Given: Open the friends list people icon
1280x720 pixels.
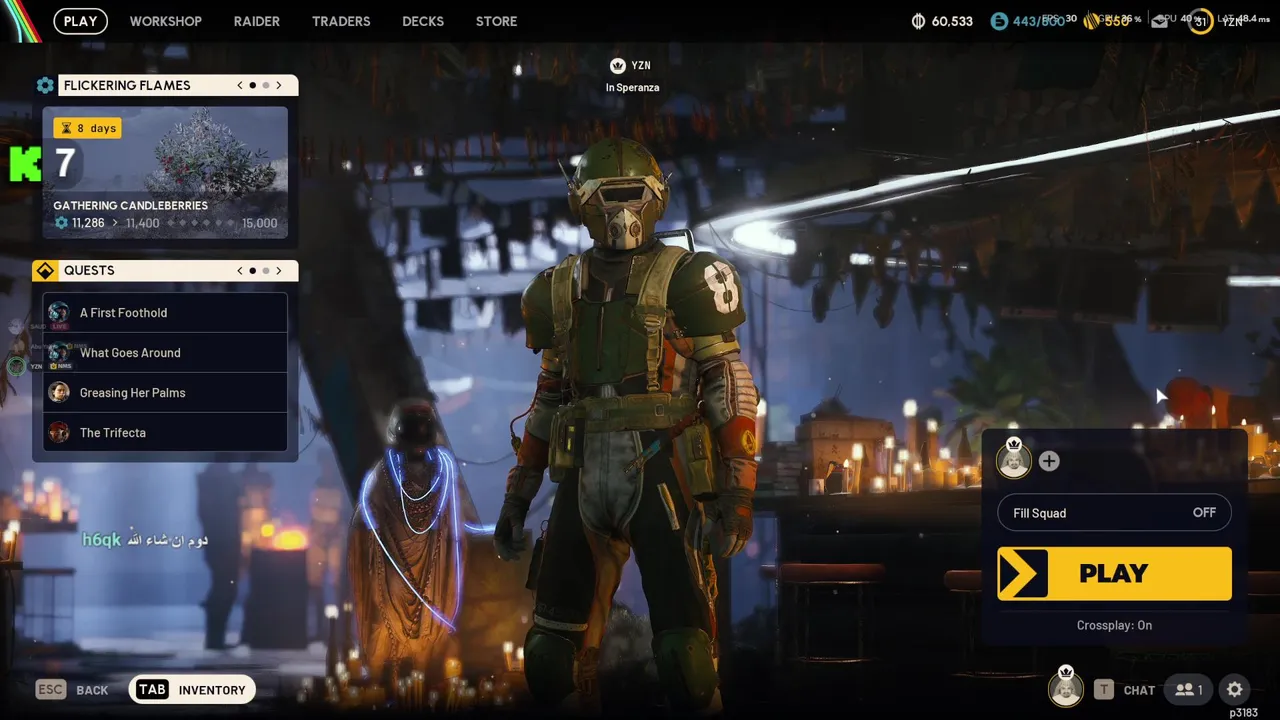Looking at the screenshot, I should point(1189,689).
